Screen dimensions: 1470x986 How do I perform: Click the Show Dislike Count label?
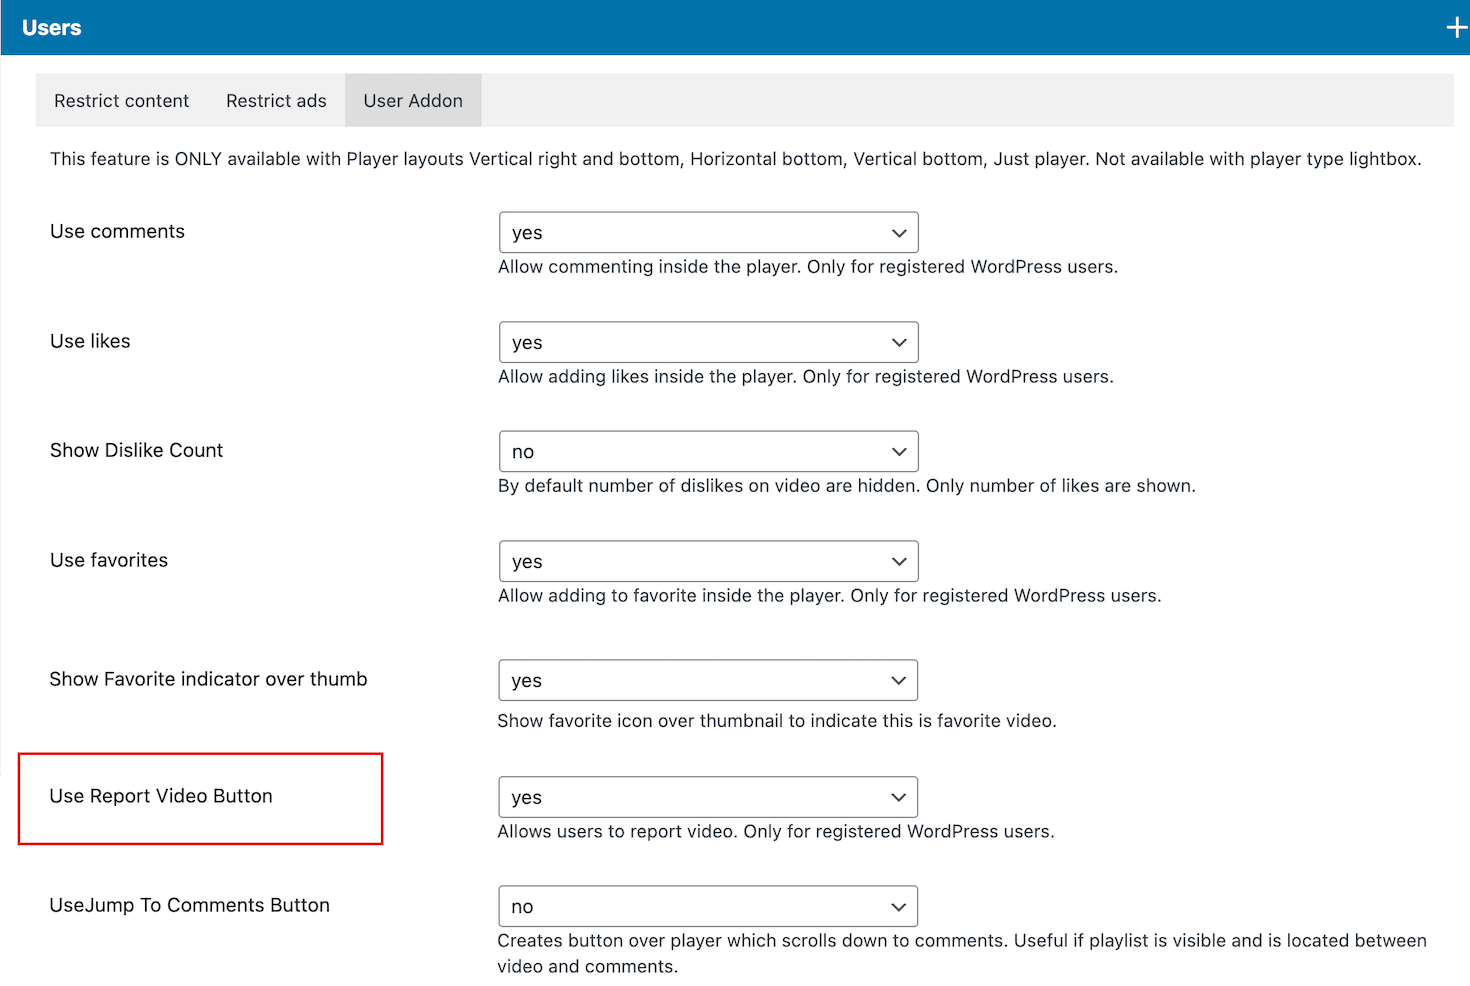click(x=137, y=451)
